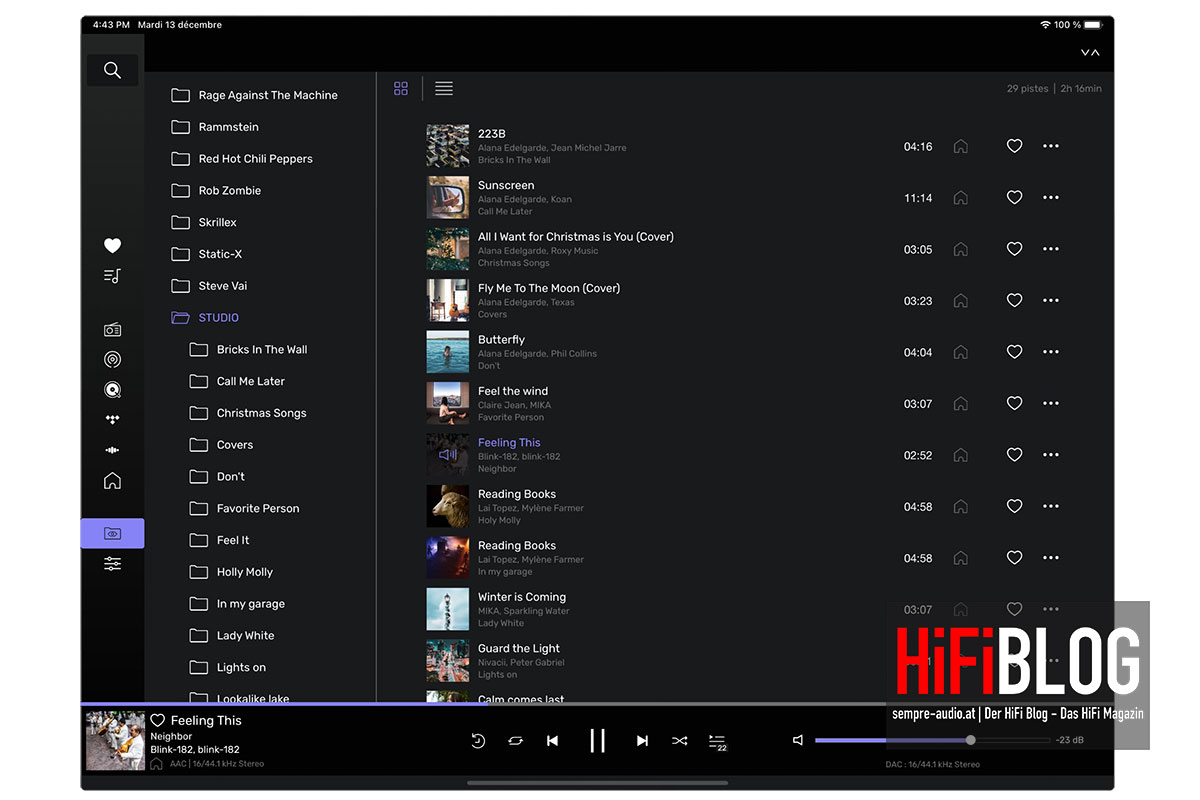Viewport: 1200px width, 800px height.
Task: Open the Rage Against The Machine folder
Action: pos(255,95)
